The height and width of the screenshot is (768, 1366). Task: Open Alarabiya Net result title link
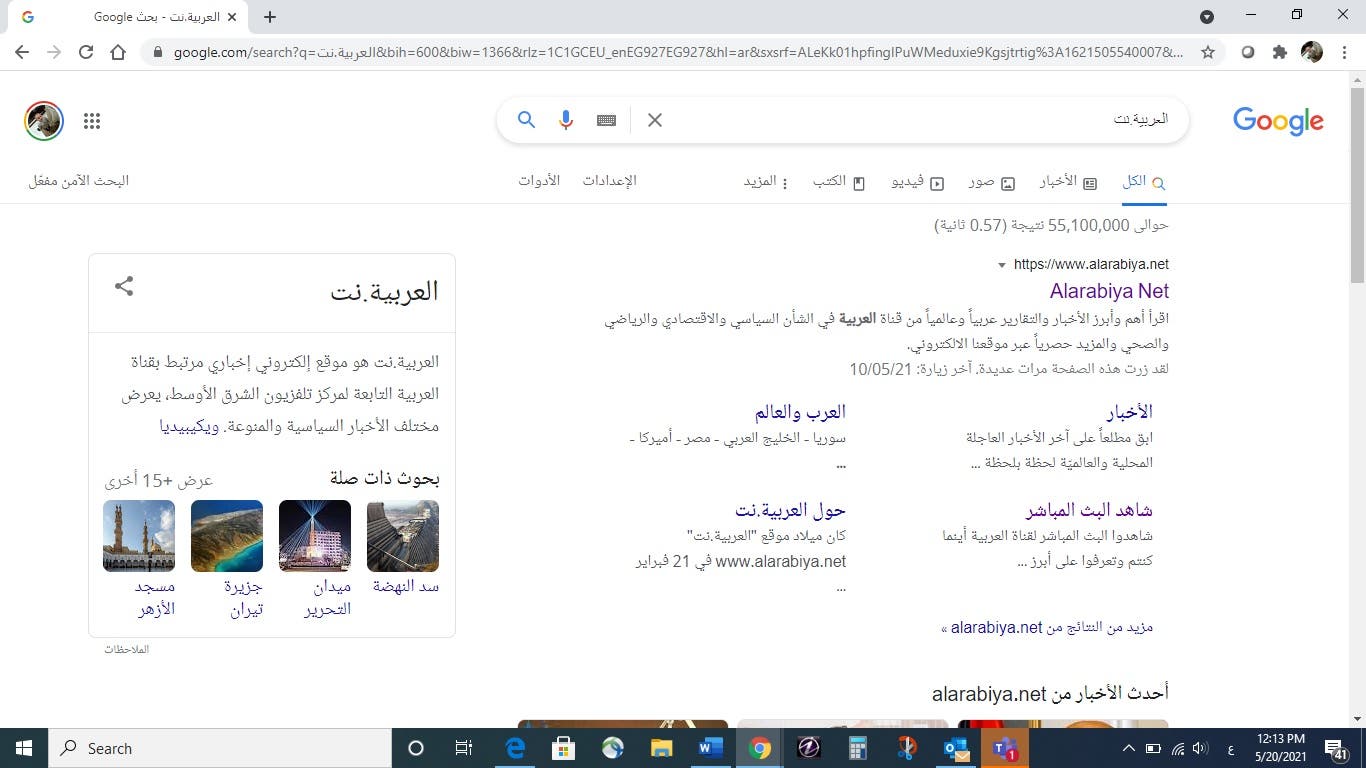1109,291
